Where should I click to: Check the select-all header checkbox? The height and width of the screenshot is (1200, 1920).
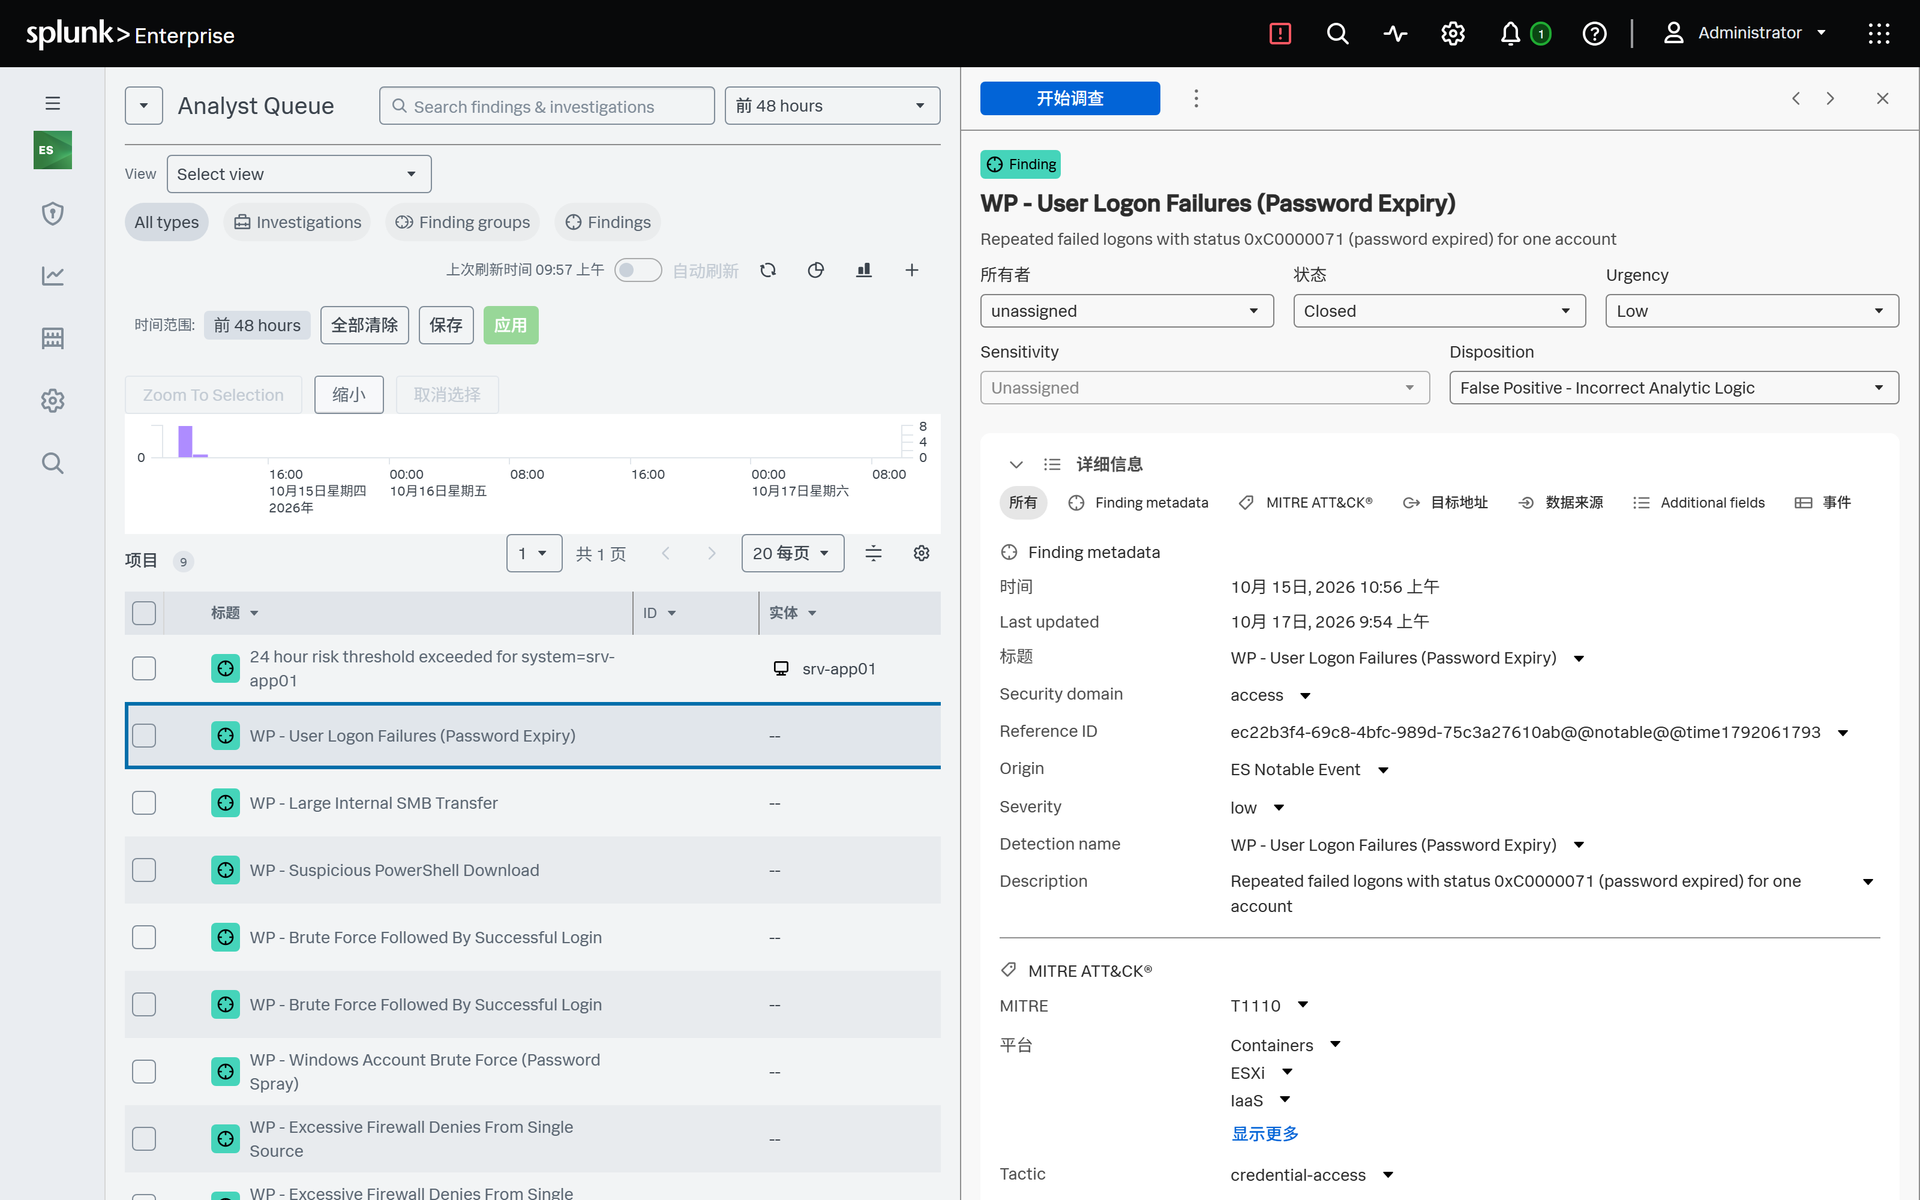(144, 613)
